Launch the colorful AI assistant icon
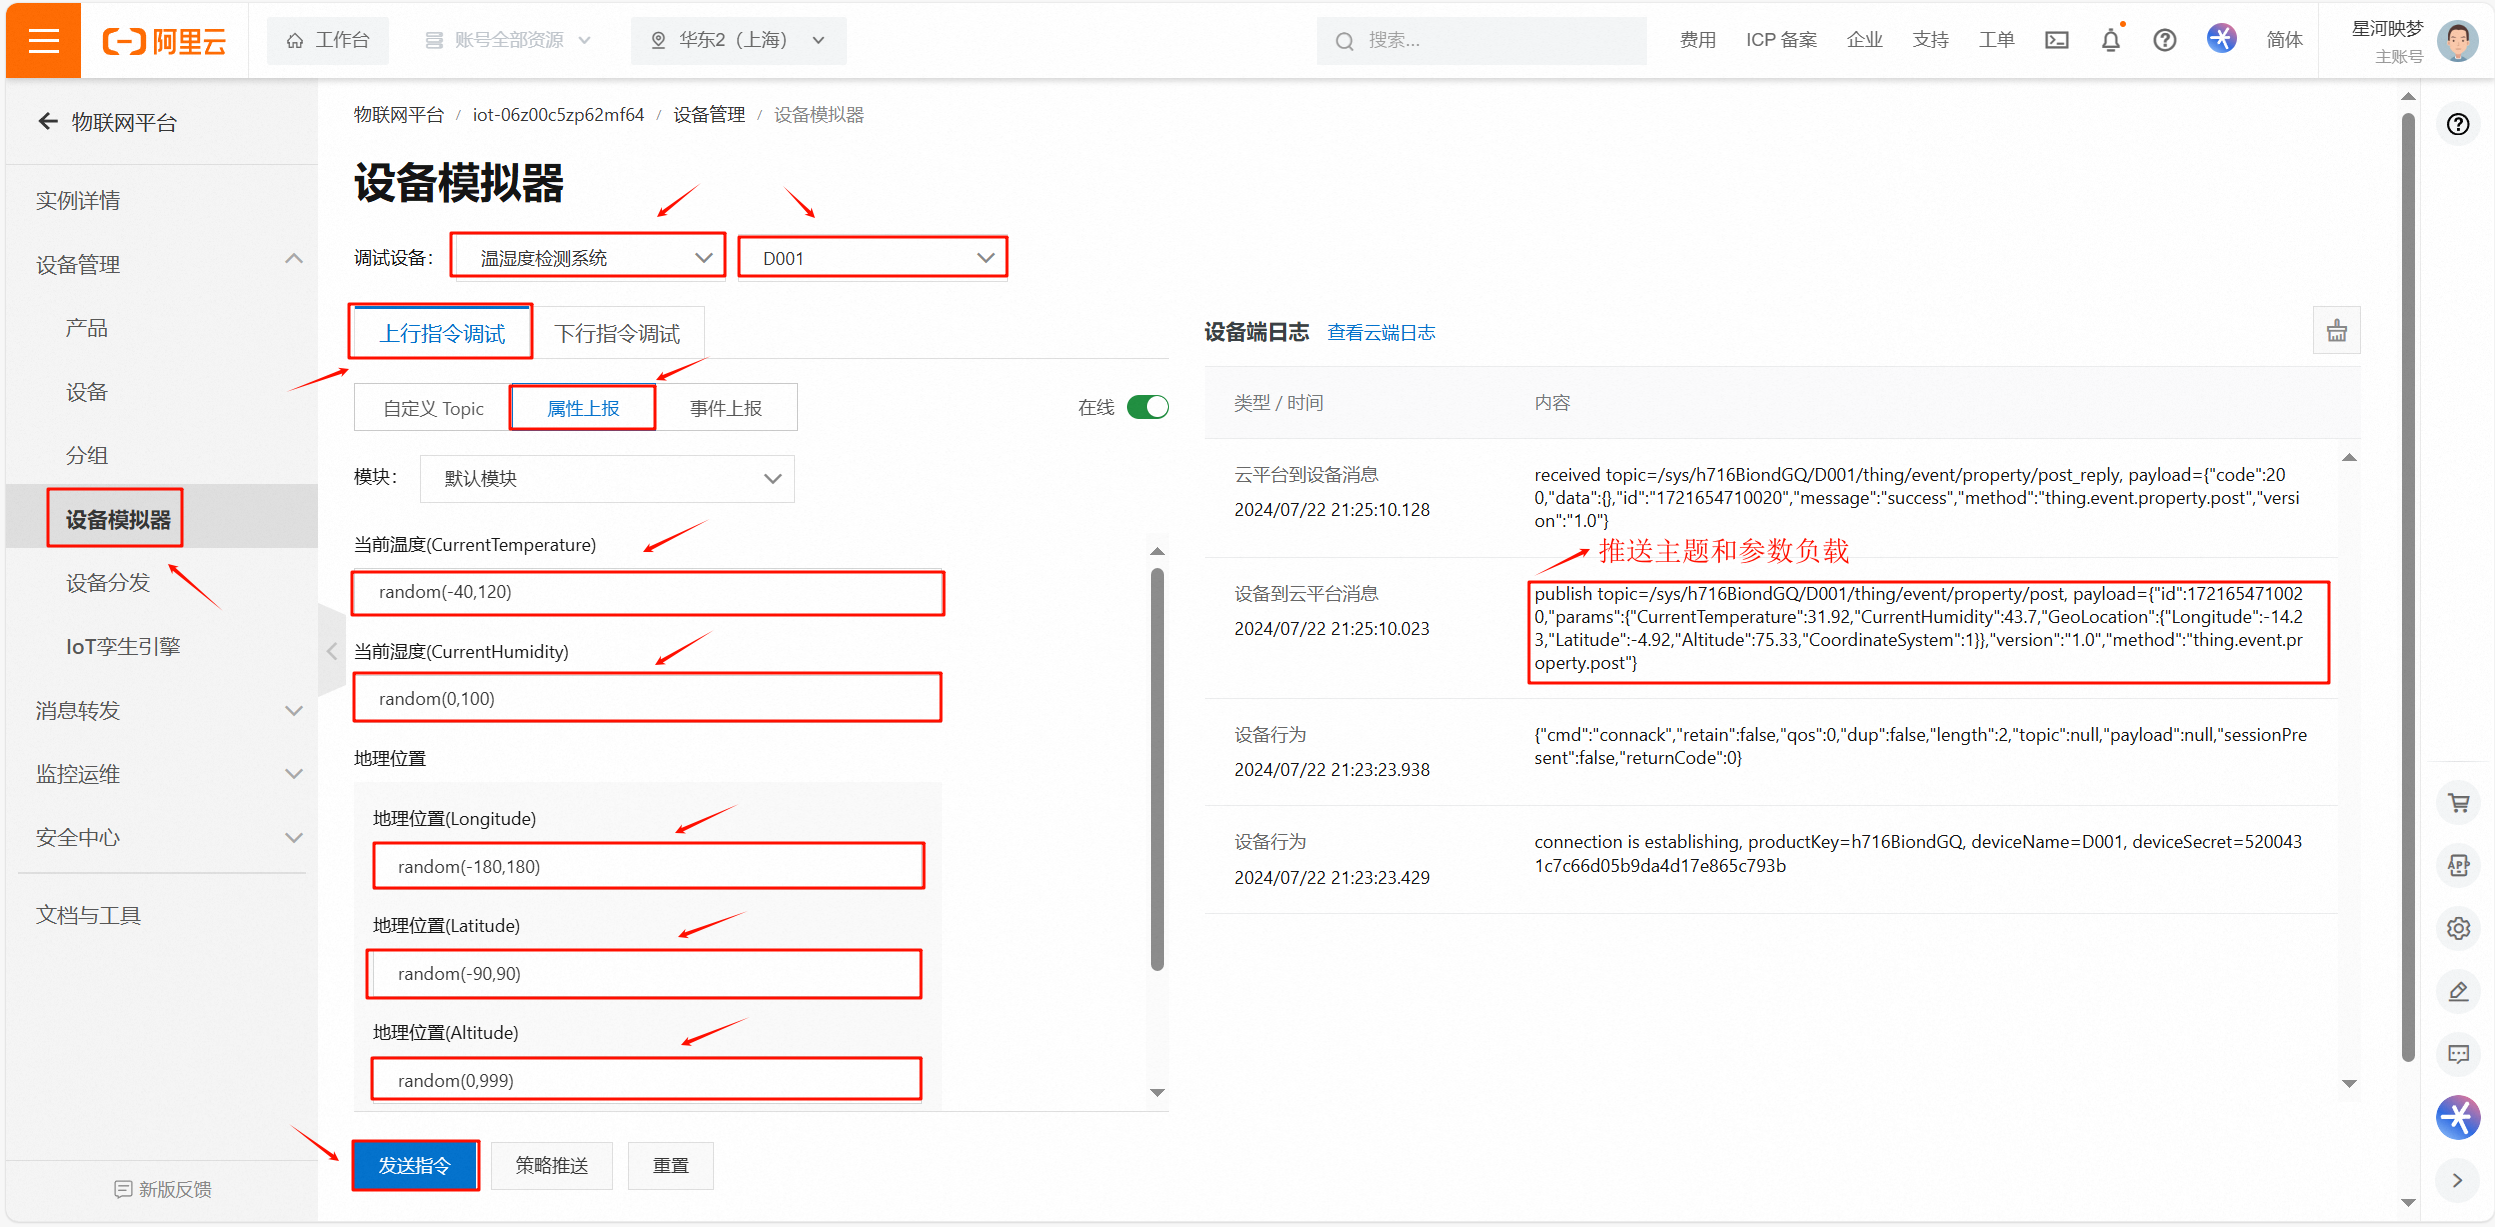This screenshot has height=1227, width=2495. (x=2459, y=1117)
